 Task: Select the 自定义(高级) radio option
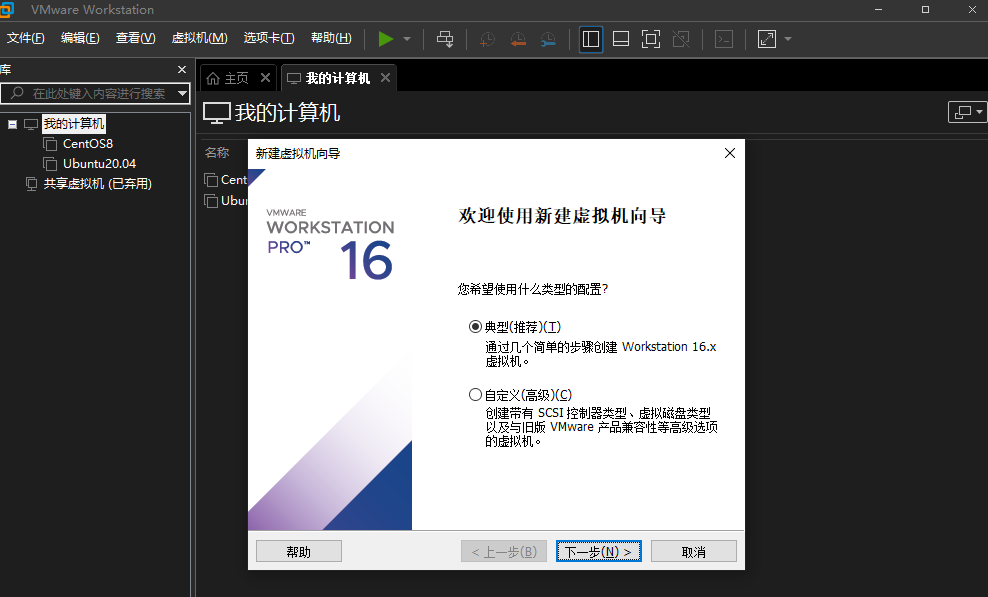tap(475, 395)
